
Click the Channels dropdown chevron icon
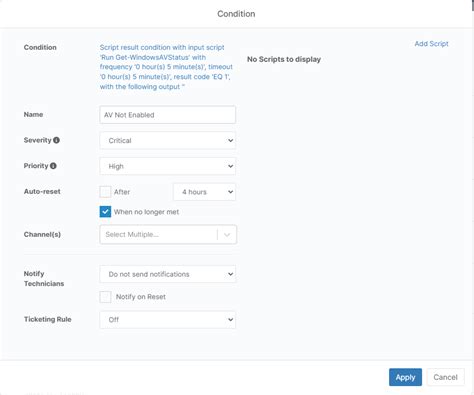[x=227, y=235]
